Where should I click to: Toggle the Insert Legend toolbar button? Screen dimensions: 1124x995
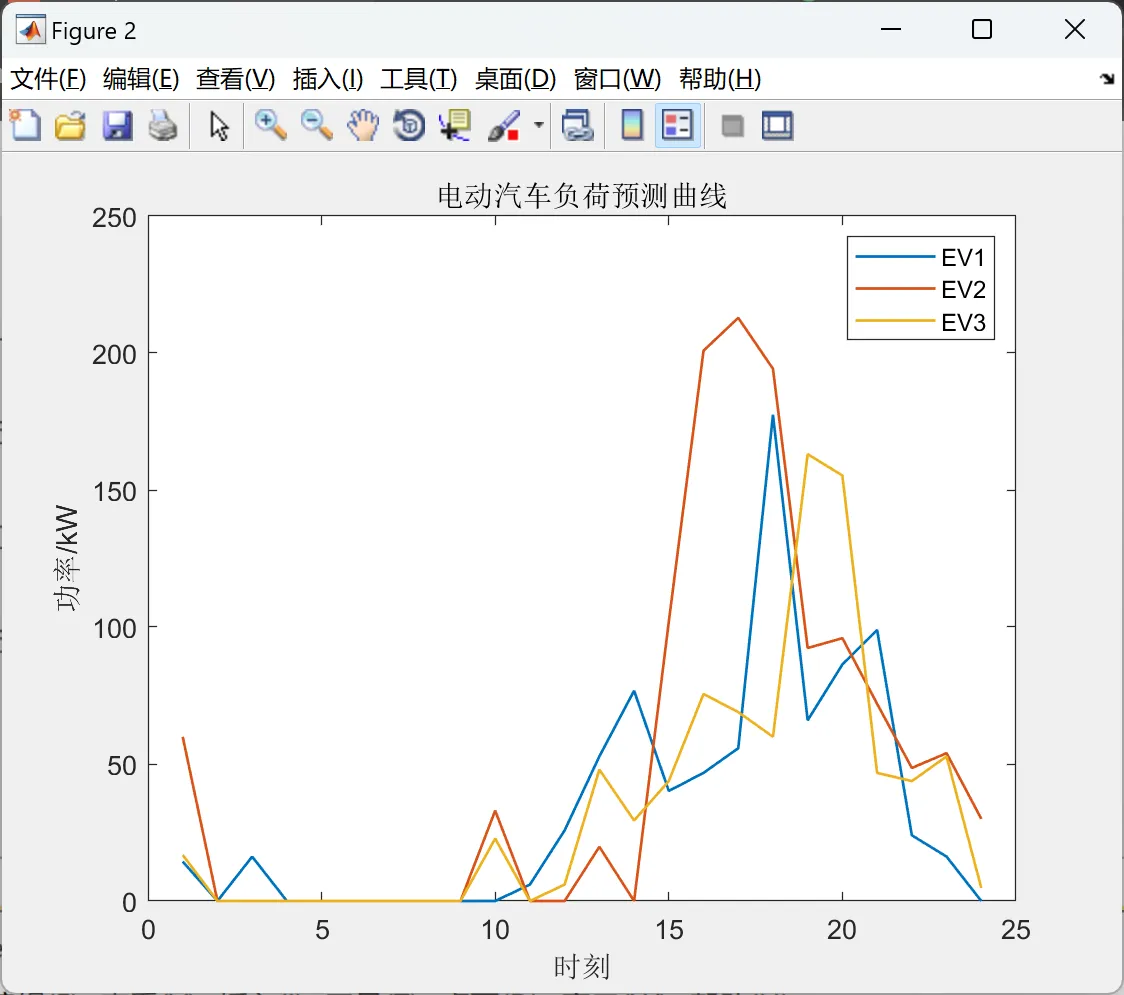pos(677,126)
